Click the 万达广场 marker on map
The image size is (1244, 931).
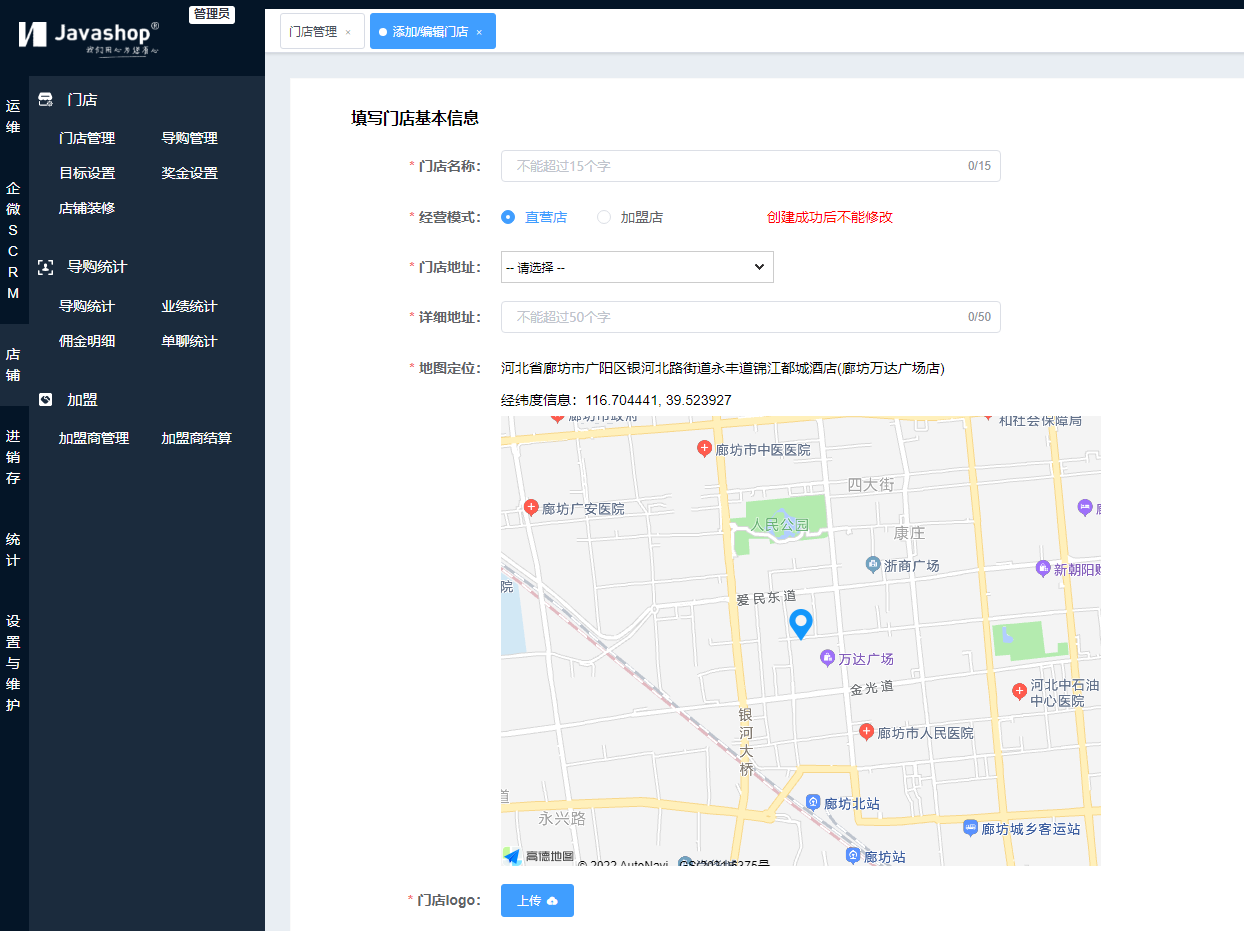827,658
